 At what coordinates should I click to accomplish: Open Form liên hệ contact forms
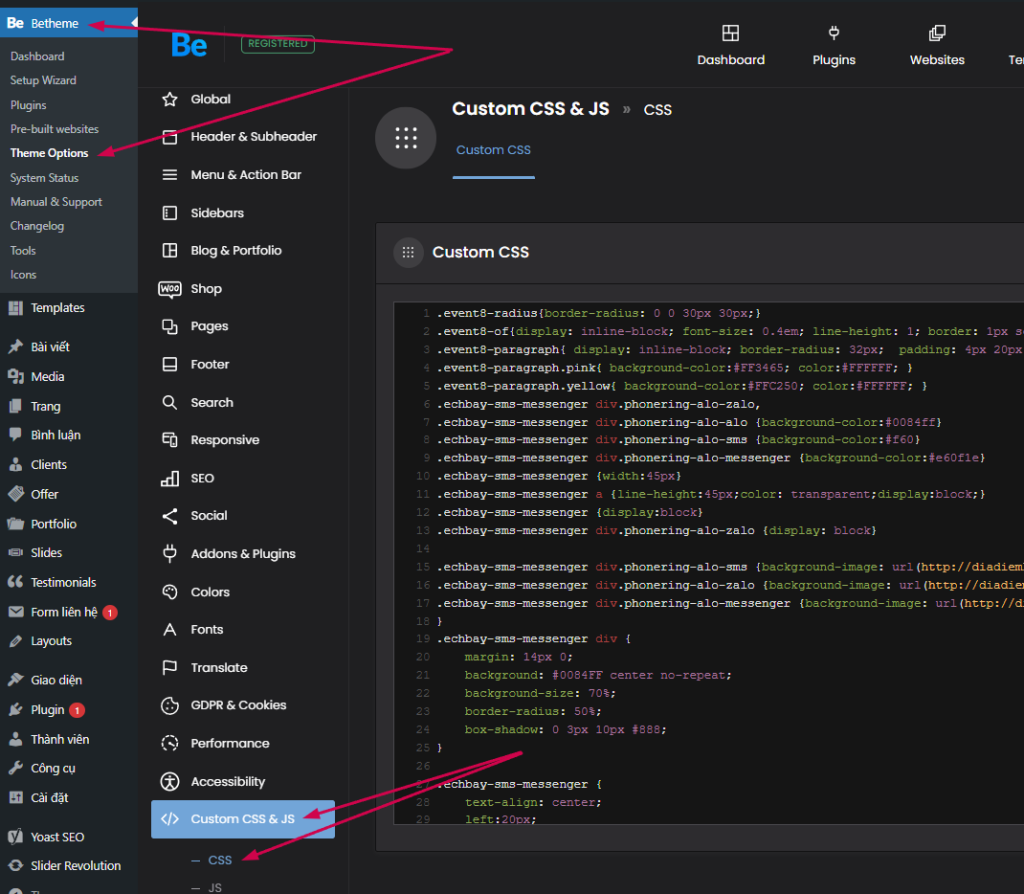click(64, 612)
